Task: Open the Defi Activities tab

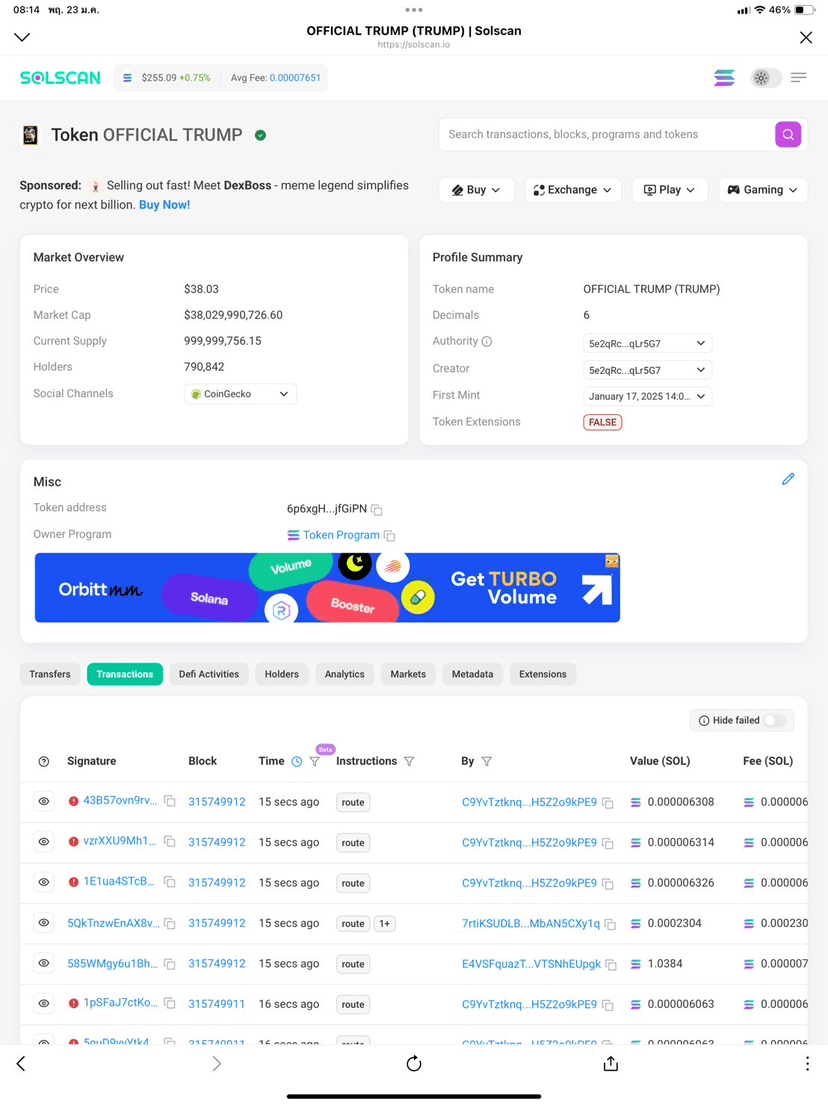Action: pos(209,674)
